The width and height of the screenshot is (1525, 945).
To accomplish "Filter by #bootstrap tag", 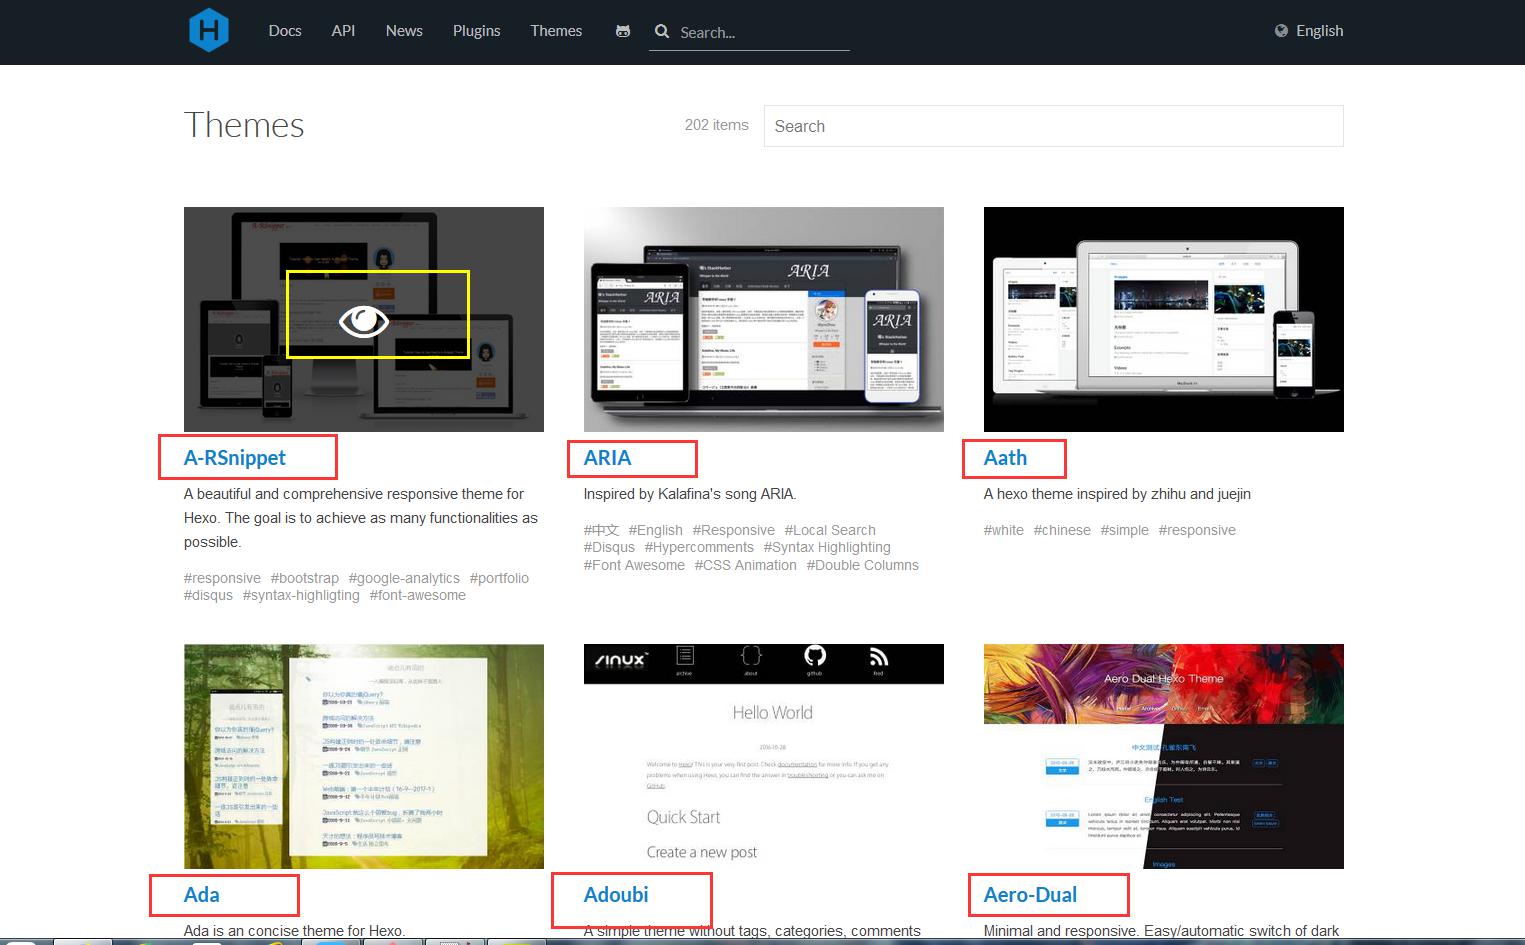I will [x=304, y=578].
